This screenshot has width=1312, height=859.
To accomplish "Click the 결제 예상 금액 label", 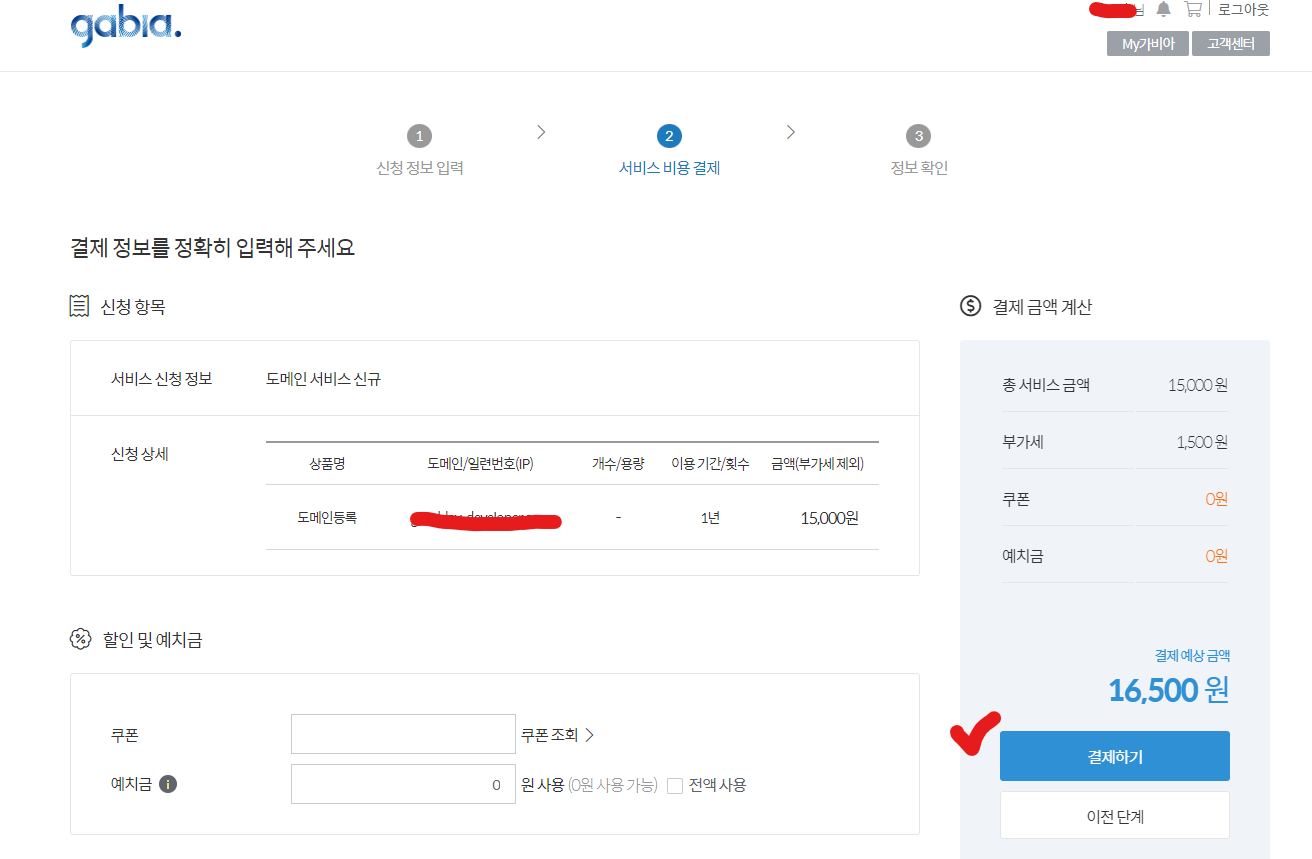I will point(1192,656).
